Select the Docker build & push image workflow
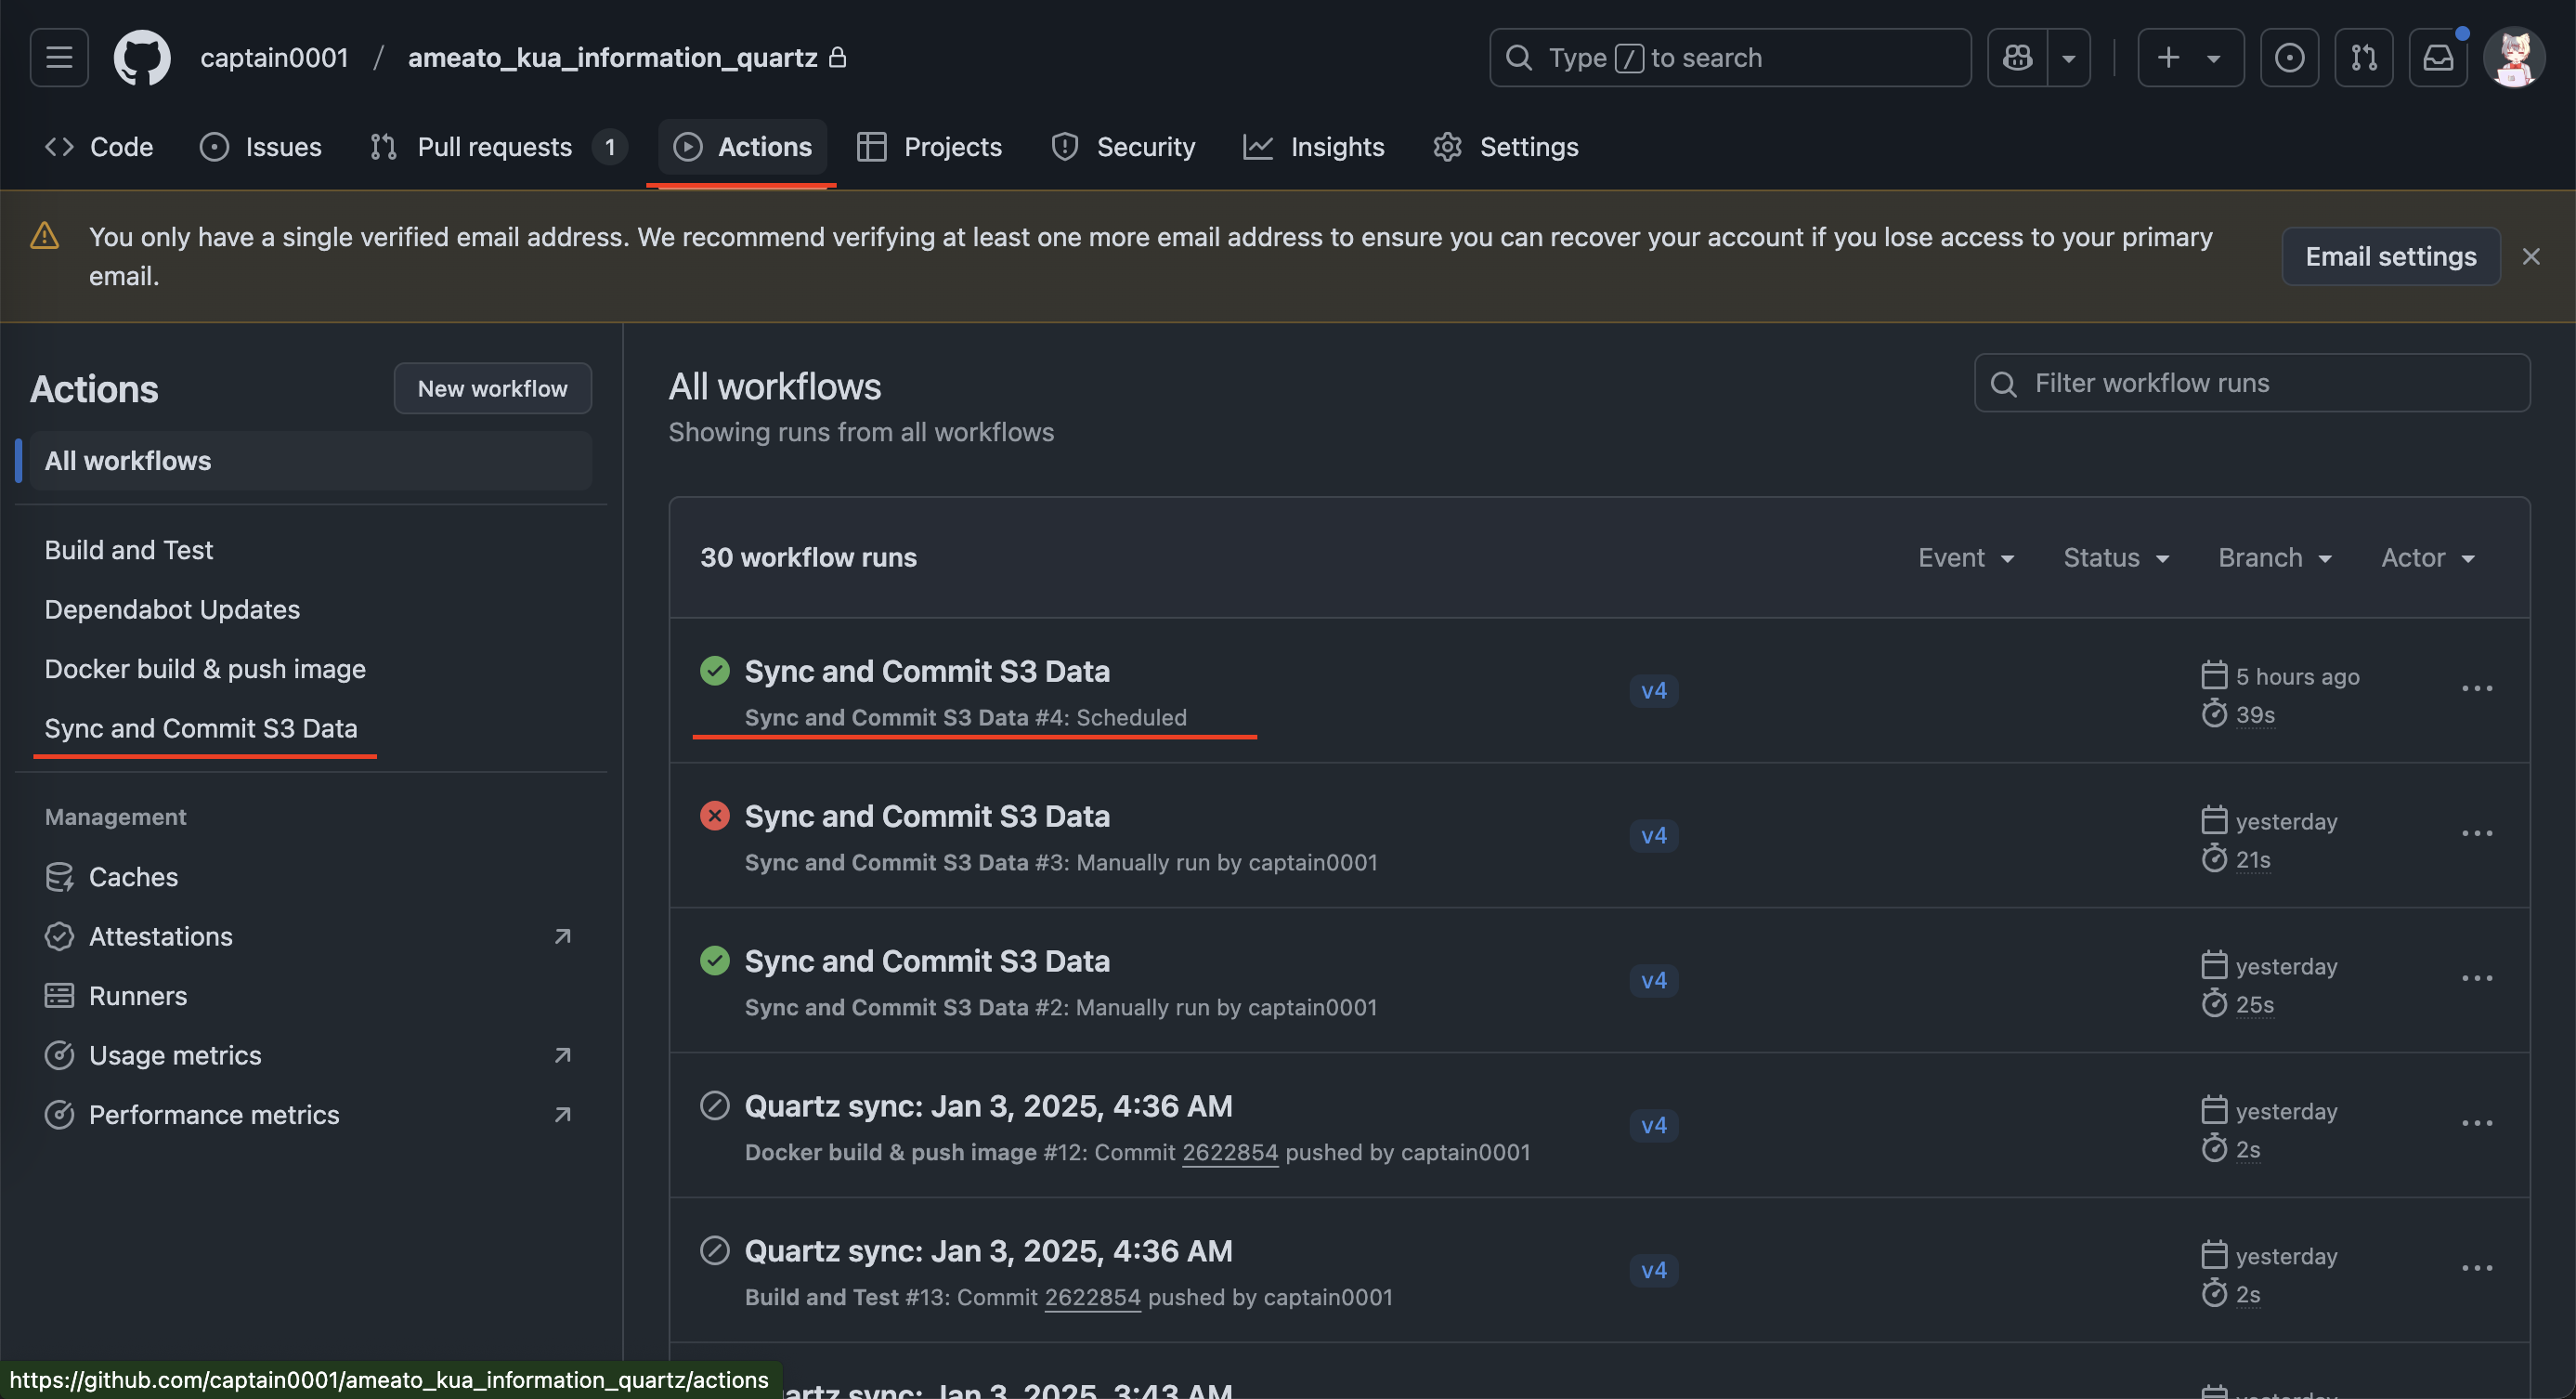The image size is (2576, 1399). (205, 669)
